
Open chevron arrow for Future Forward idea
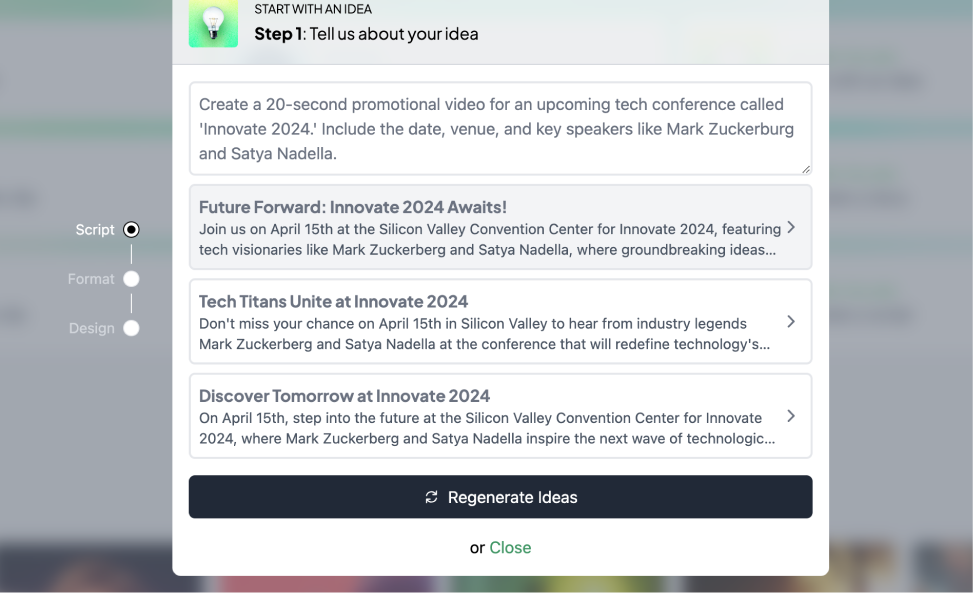click(x=791, y=228)
